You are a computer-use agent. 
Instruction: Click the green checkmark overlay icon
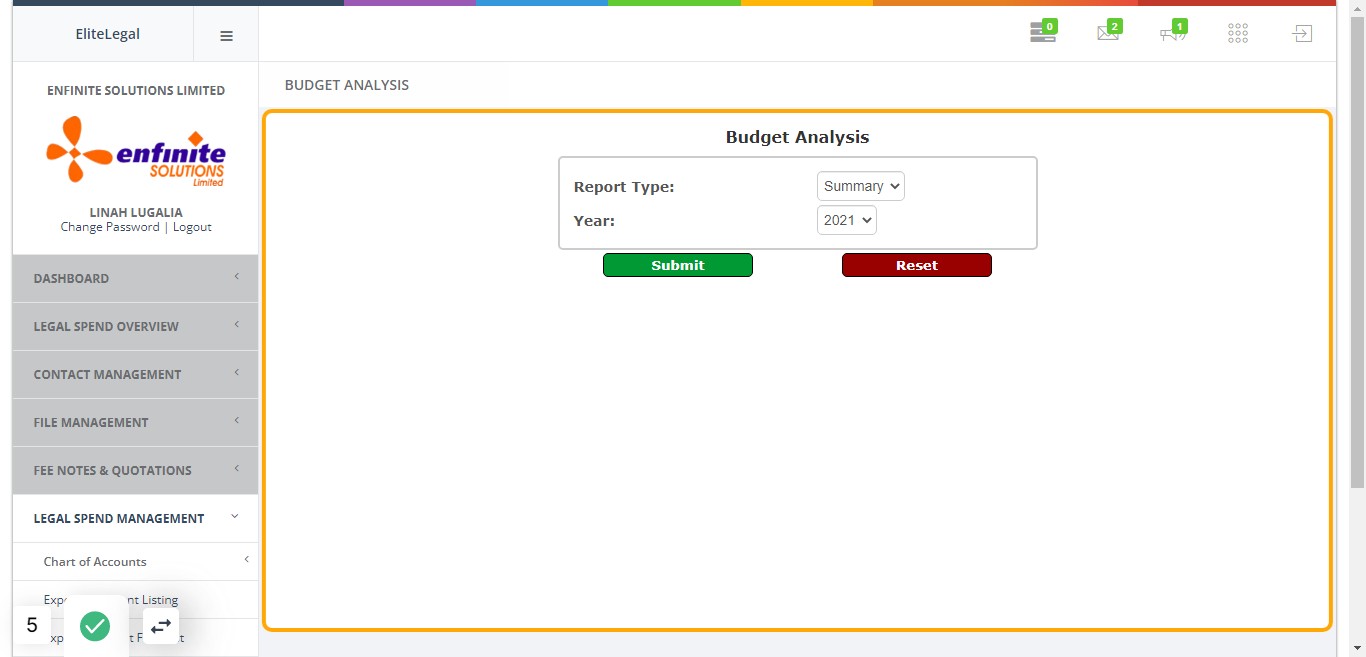coord(95,626)
